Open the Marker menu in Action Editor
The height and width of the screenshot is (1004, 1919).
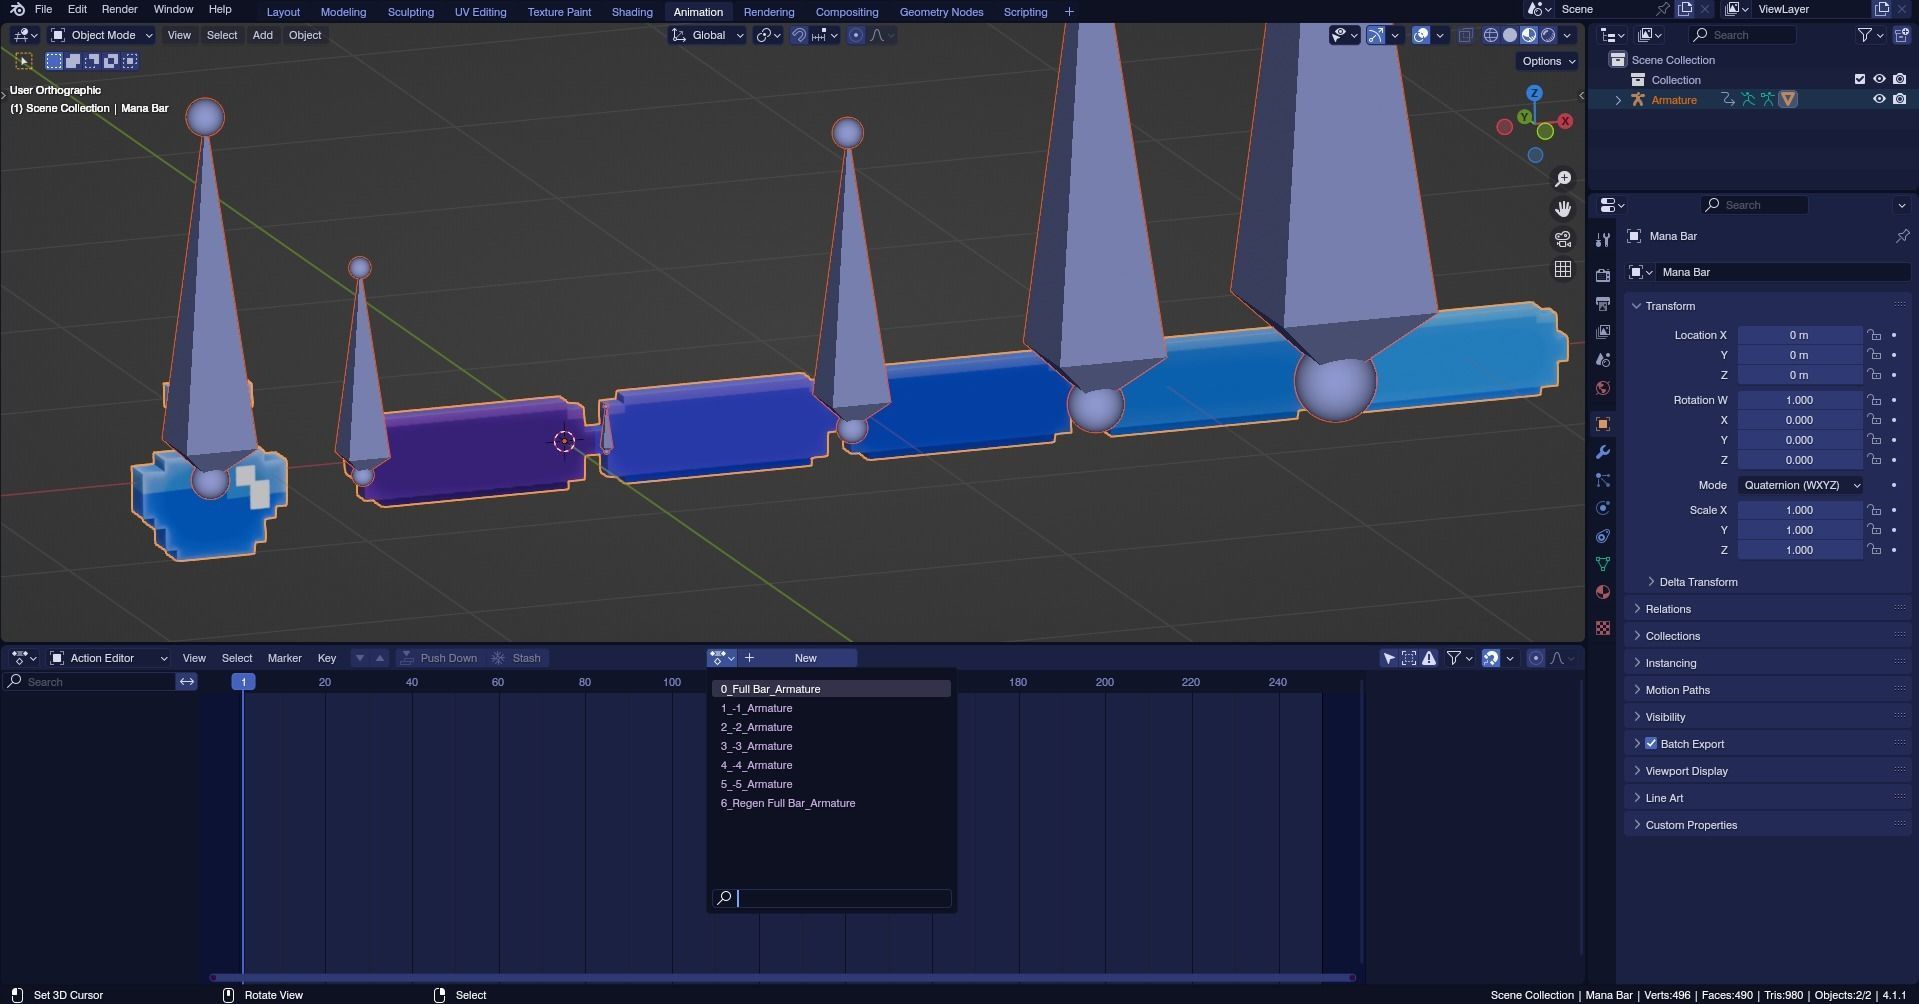pyautogui.click(x=284, y=658)
